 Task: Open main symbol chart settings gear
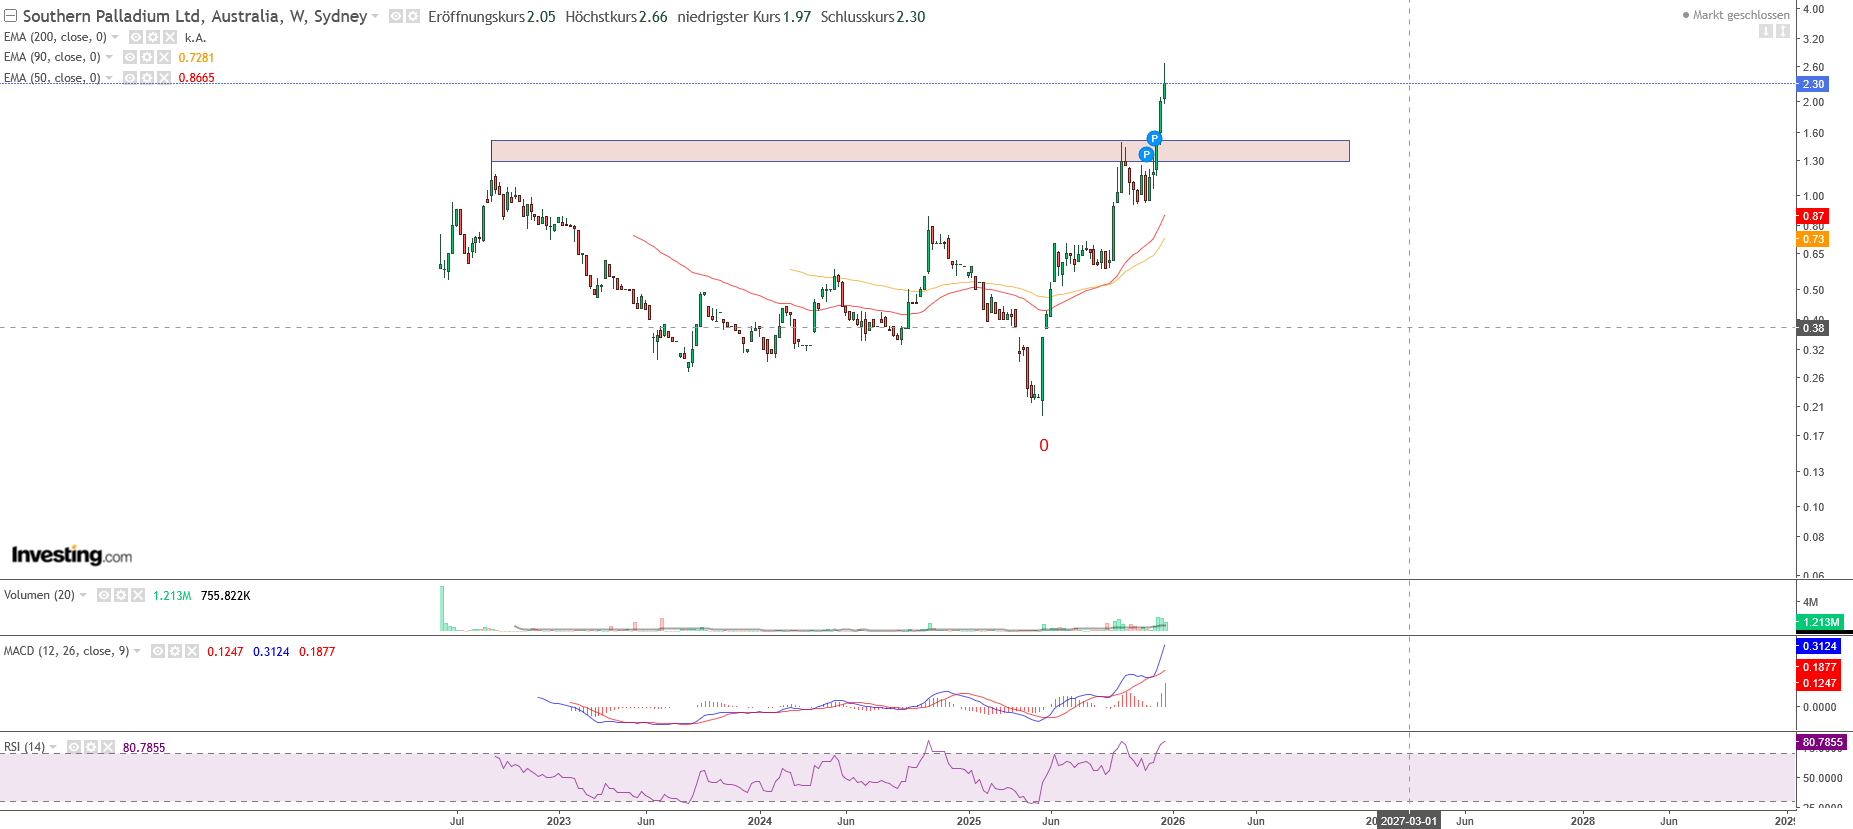click(413, 17)
